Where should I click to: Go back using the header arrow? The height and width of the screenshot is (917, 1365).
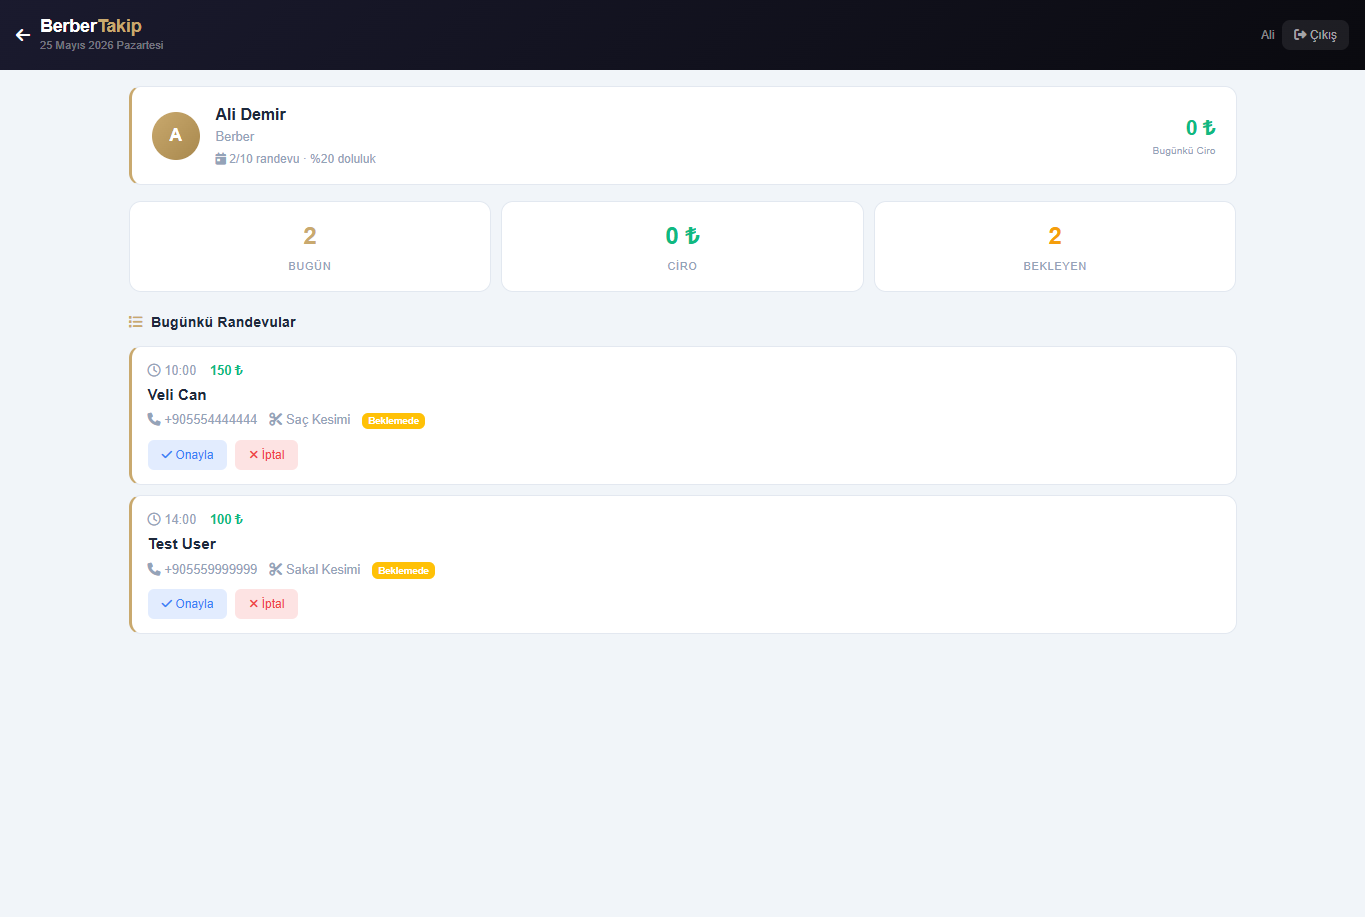[x=23, y=35]
